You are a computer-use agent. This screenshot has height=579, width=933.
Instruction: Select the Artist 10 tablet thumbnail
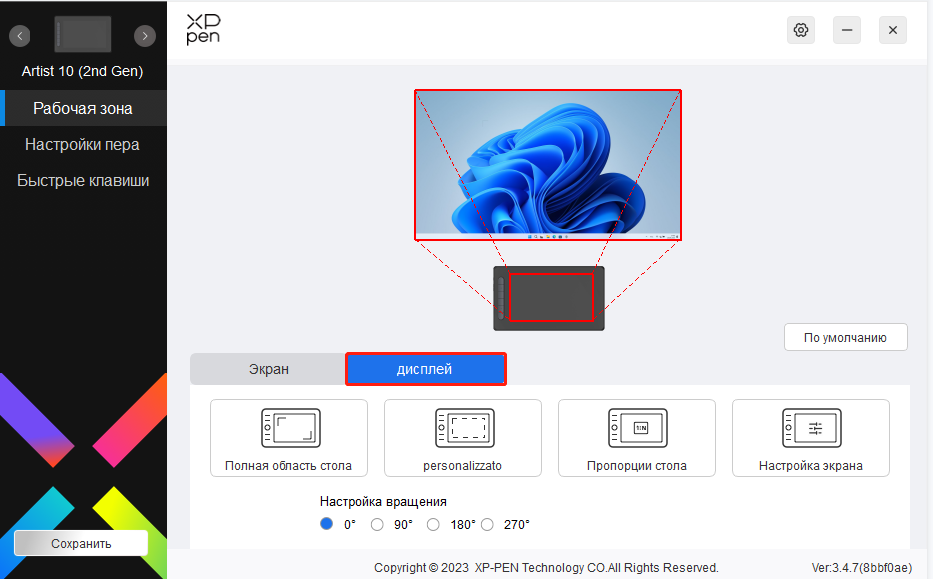coord(83,34)
